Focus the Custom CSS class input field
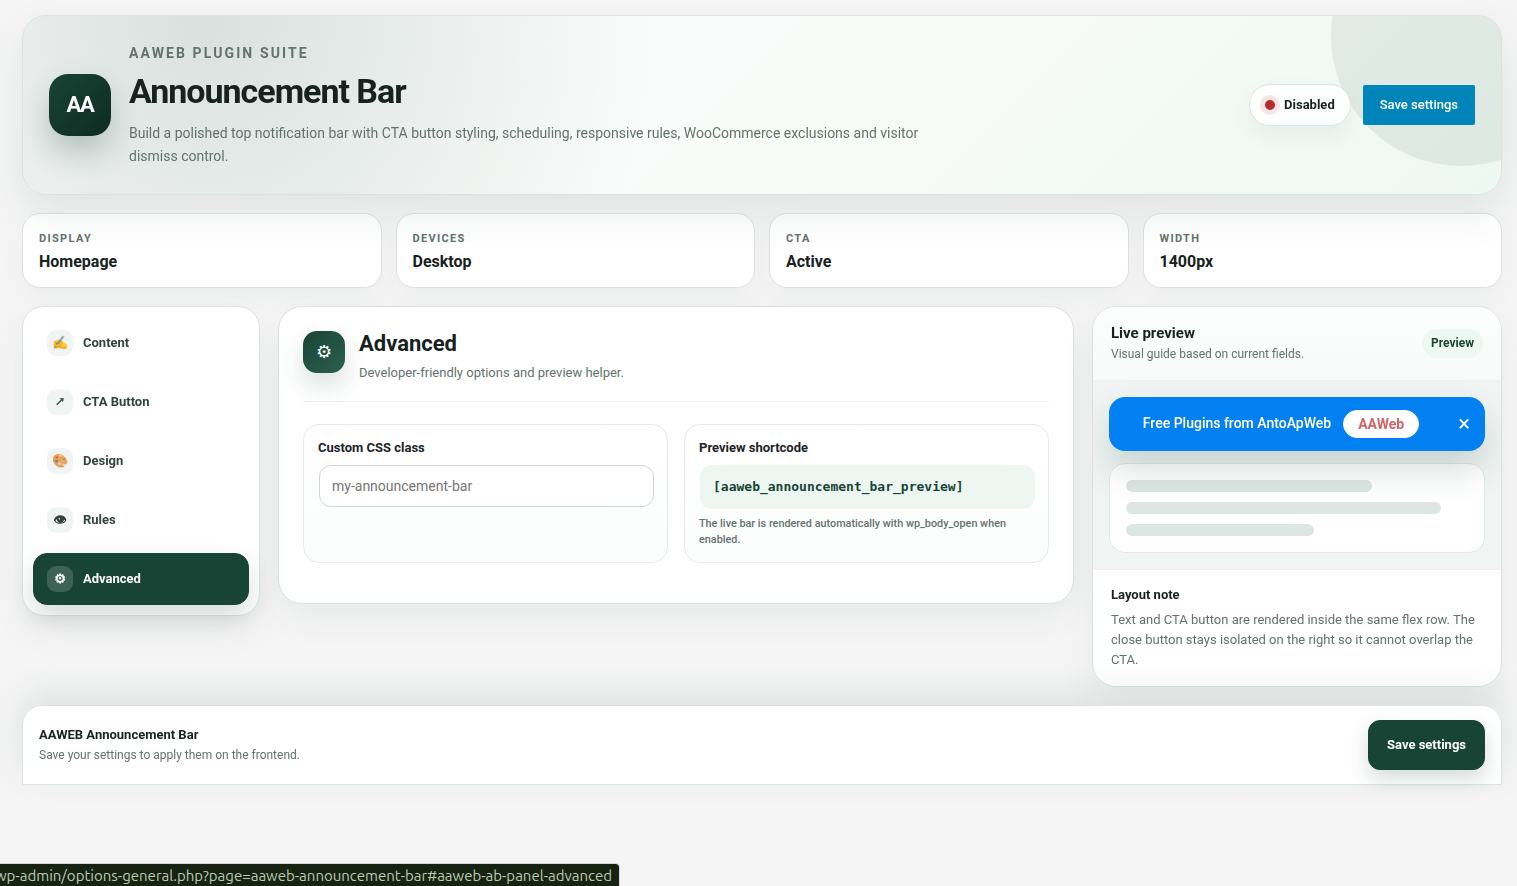Viewport: 1517px width, 886px height. [486, 486]
